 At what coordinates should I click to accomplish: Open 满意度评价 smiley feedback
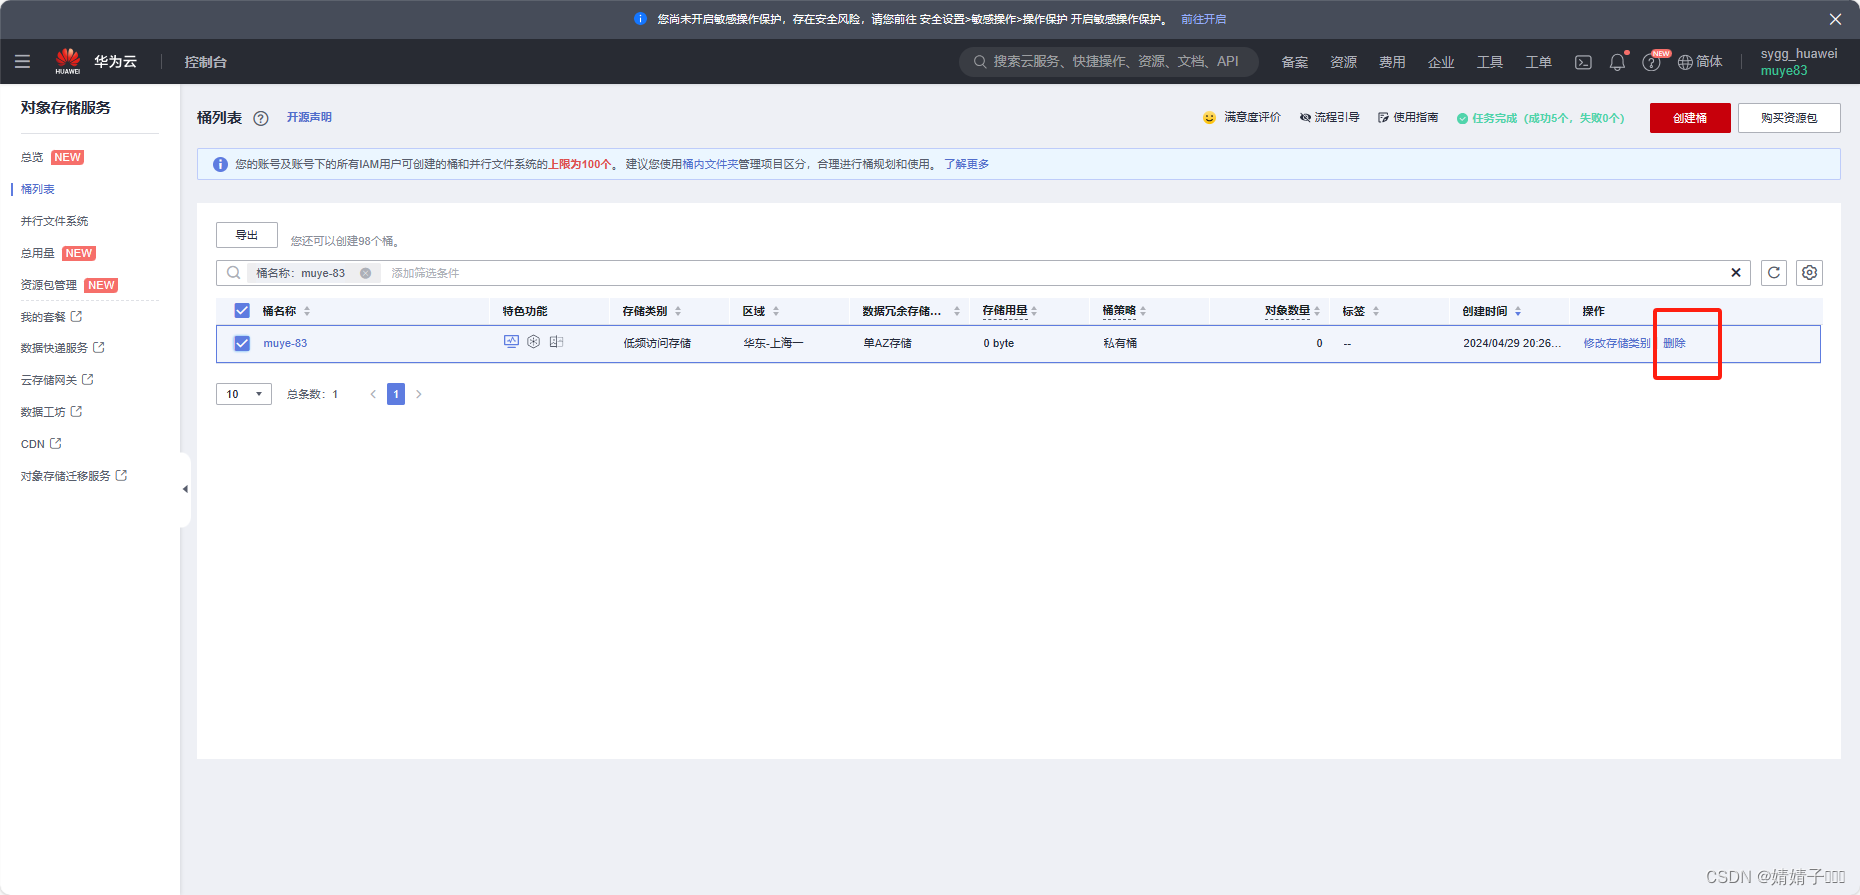(1241, 117)
